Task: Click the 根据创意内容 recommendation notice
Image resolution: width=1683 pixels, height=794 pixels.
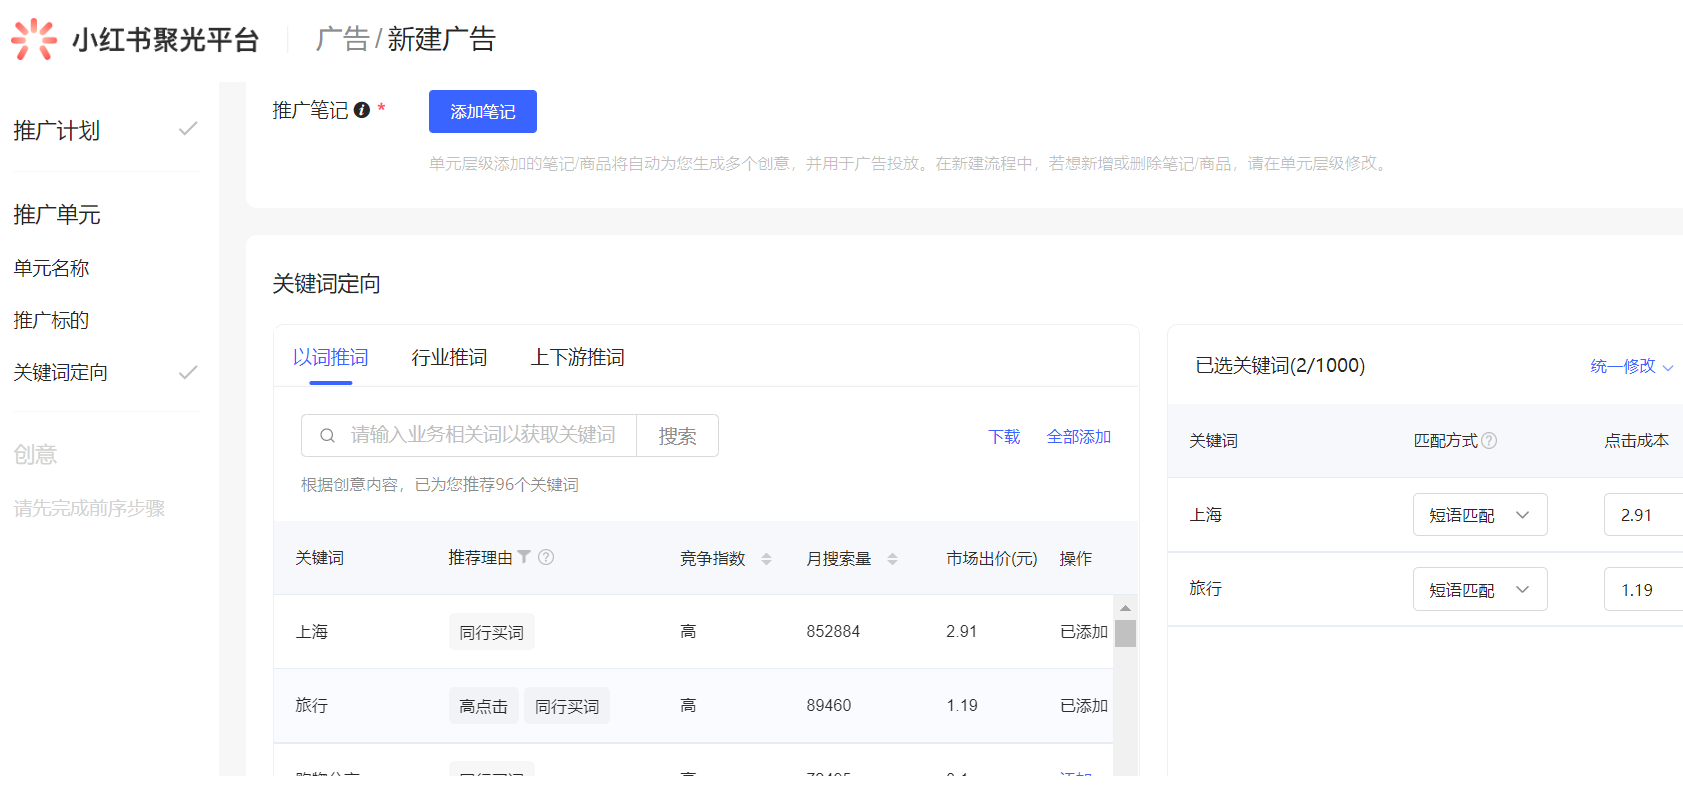Action: [440, 485]
